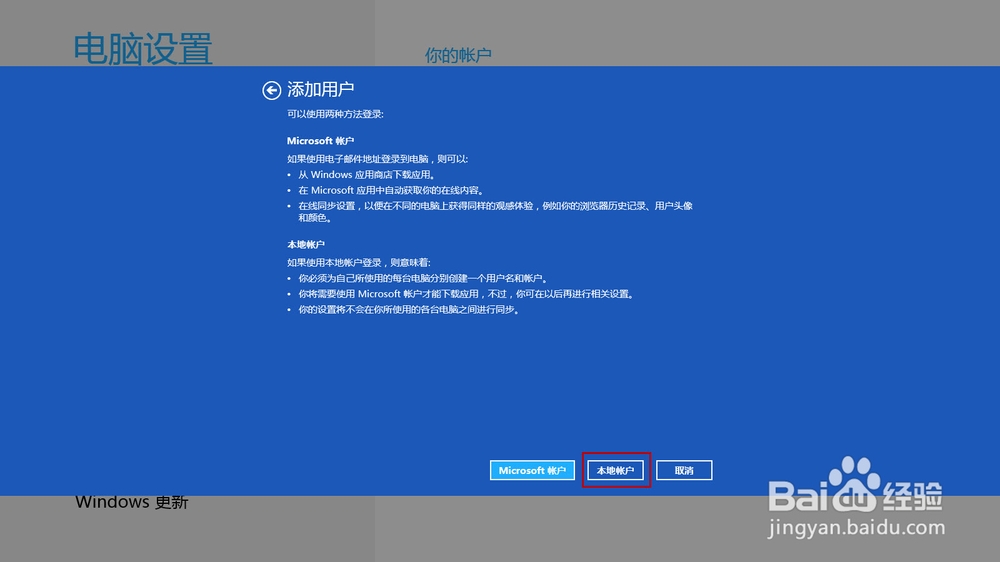Click the 你的帐户 heading
The image size is (1000, 562).
point(458,55)
